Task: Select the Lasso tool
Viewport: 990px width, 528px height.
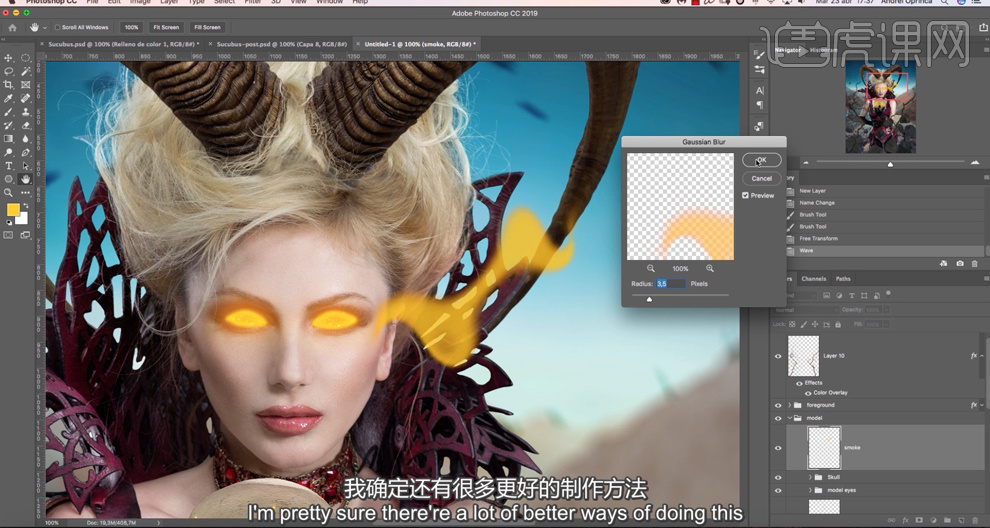Action: pos(9,72)
